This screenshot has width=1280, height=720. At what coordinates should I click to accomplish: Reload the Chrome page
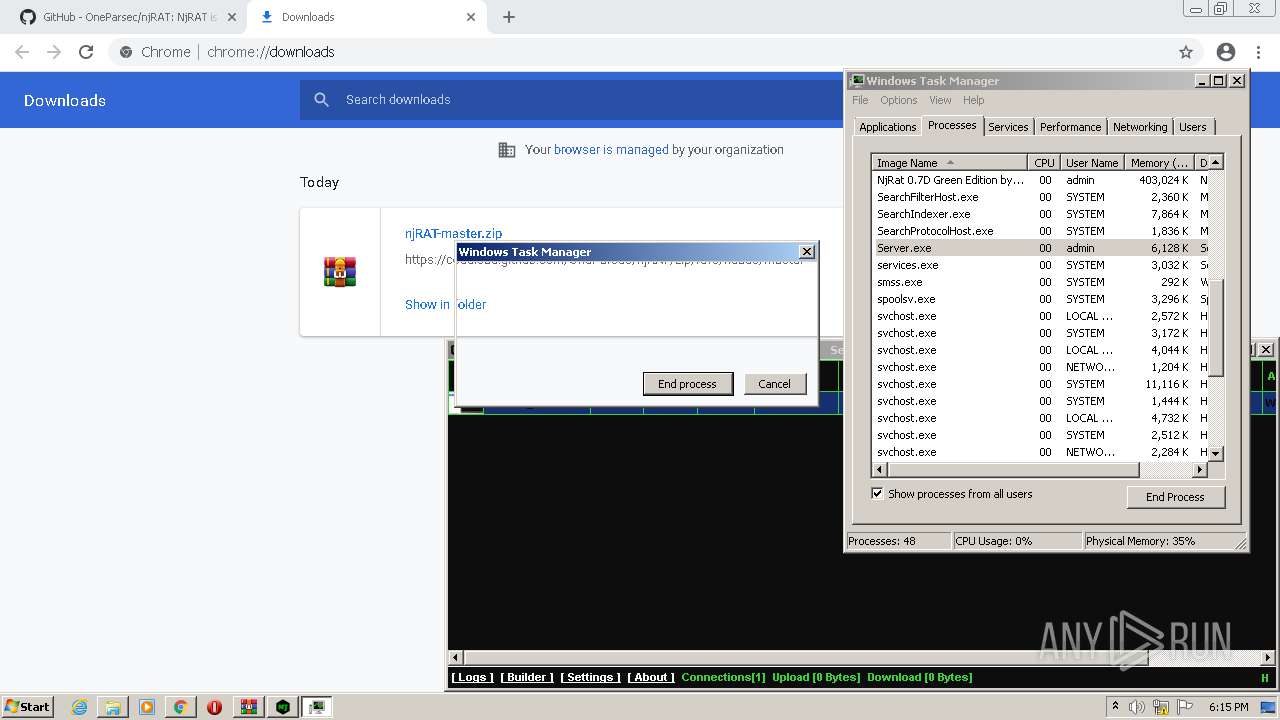point(86,52)
